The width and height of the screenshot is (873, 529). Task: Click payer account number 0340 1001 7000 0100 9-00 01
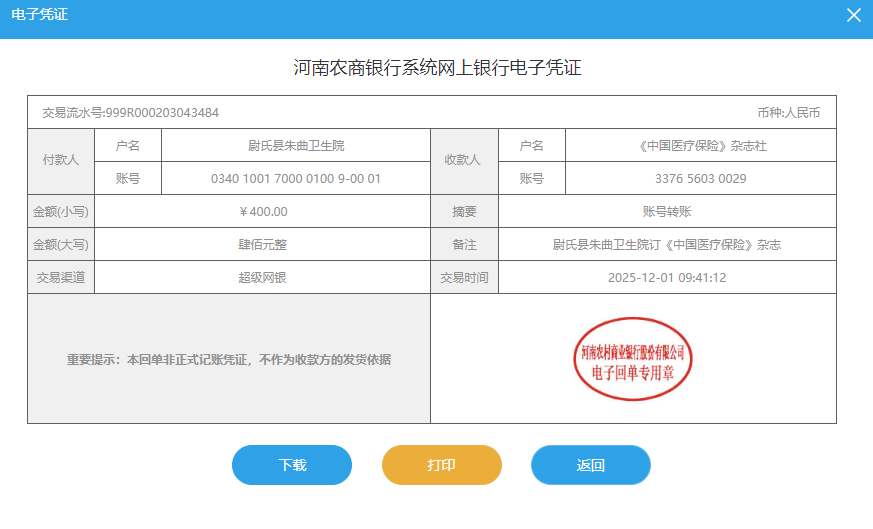pos(295,179)
